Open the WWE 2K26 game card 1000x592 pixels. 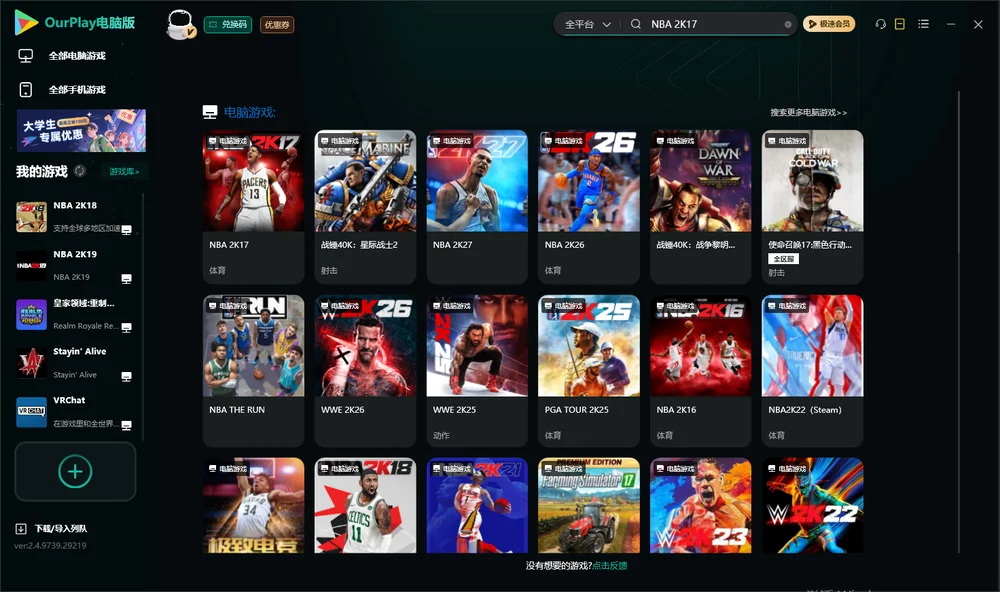pyautogui.click(x=365, y=371)
